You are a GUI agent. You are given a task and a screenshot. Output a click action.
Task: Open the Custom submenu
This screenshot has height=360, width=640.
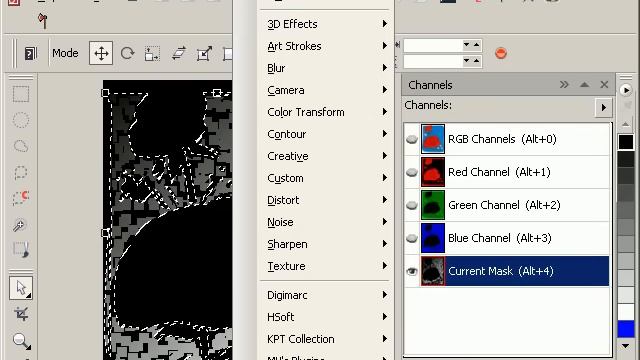(x=326, y=178)
